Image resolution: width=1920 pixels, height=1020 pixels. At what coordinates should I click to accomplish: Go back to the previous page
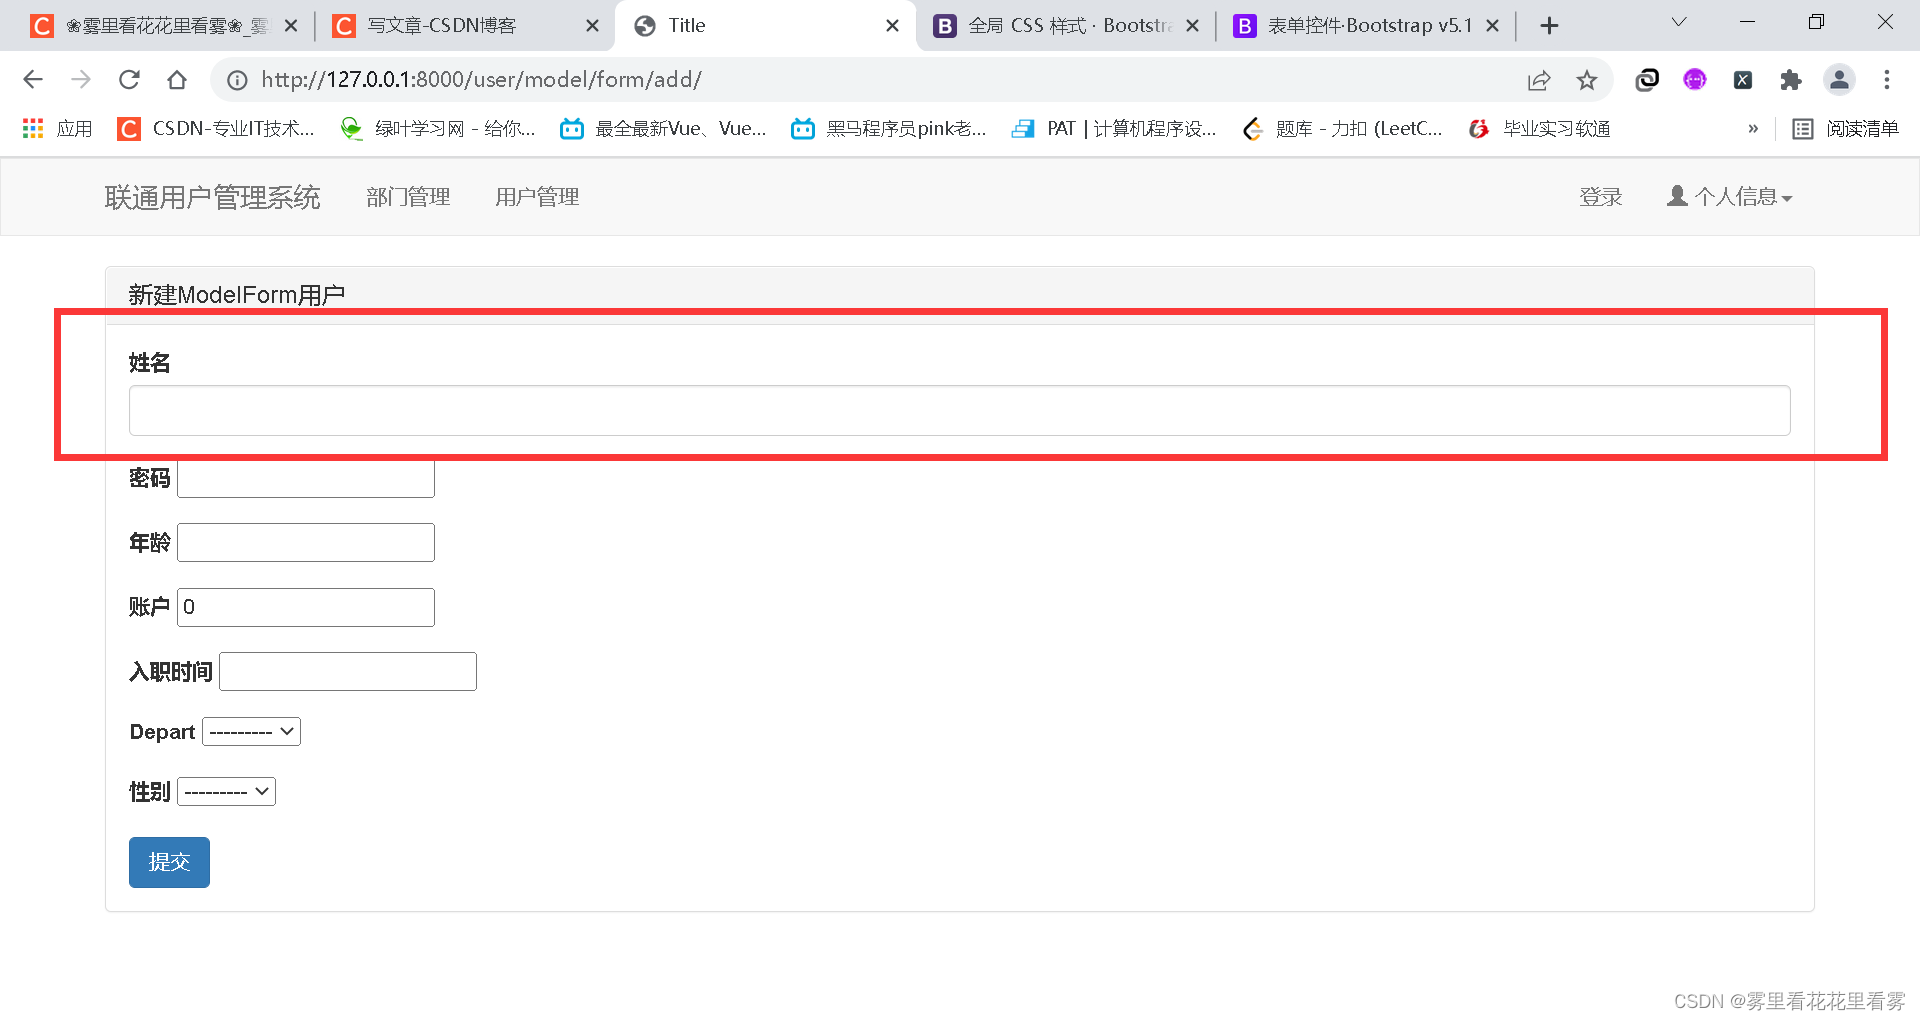33,80
